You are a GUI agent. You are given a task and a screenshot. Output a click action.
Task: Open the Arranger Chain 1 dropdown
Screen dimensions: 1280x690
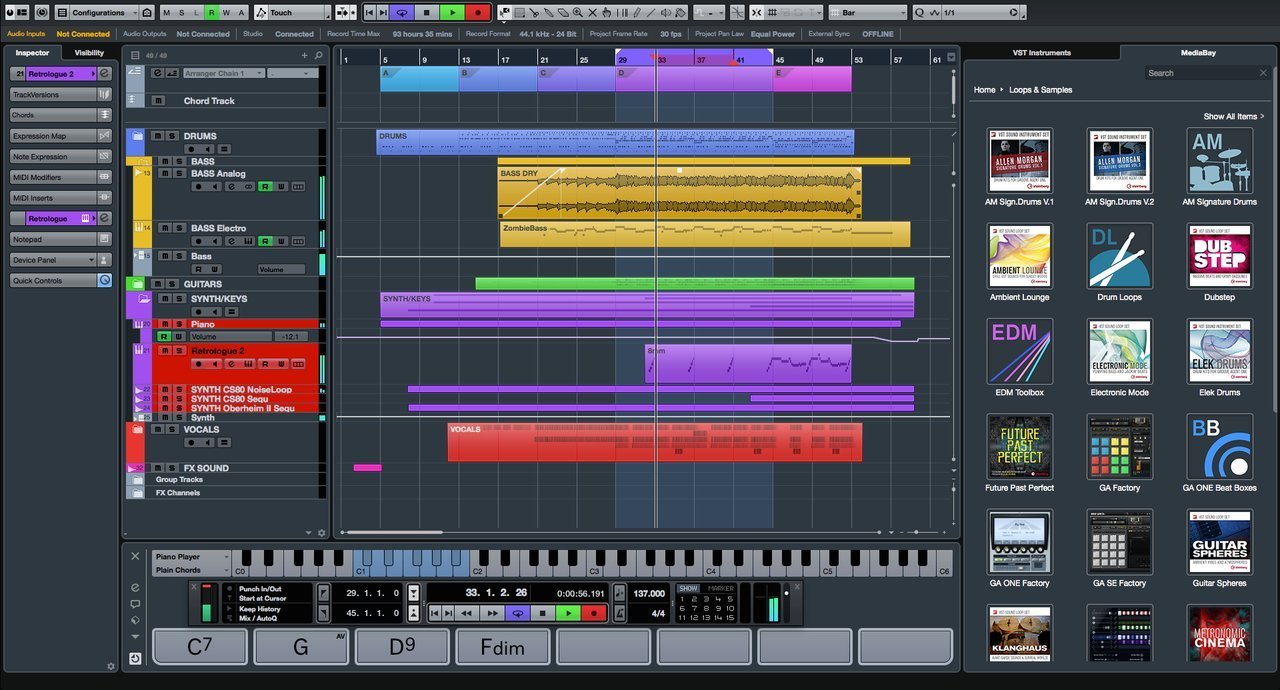point(222,73)
